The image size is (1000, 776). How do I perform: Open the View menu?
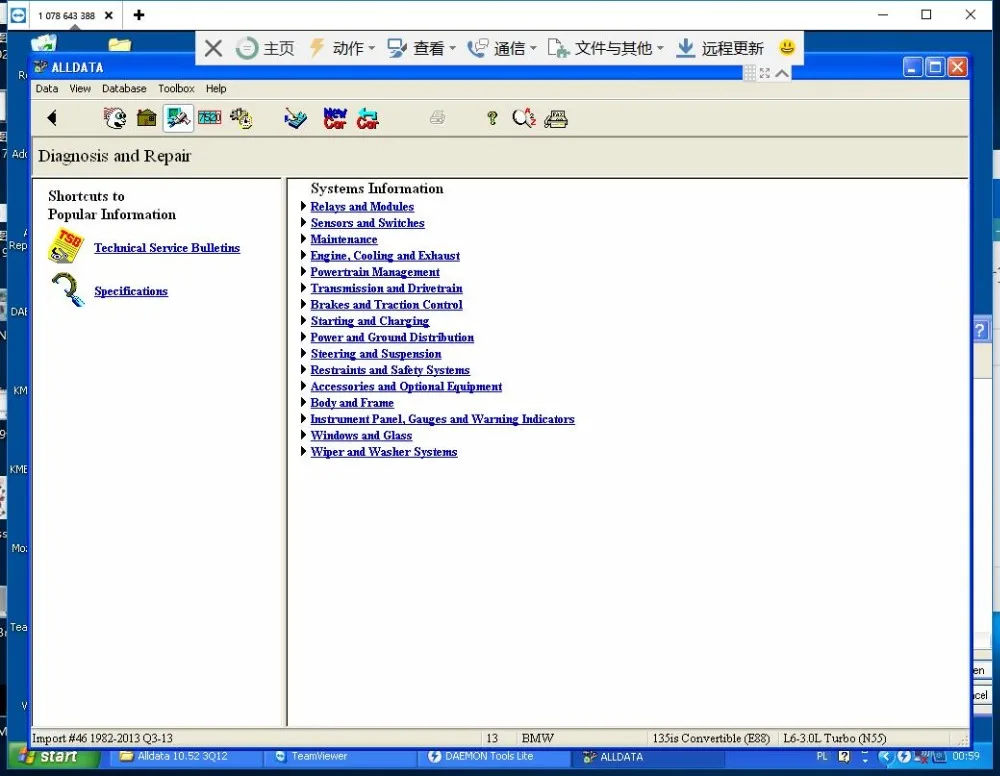tap(80, 89)
